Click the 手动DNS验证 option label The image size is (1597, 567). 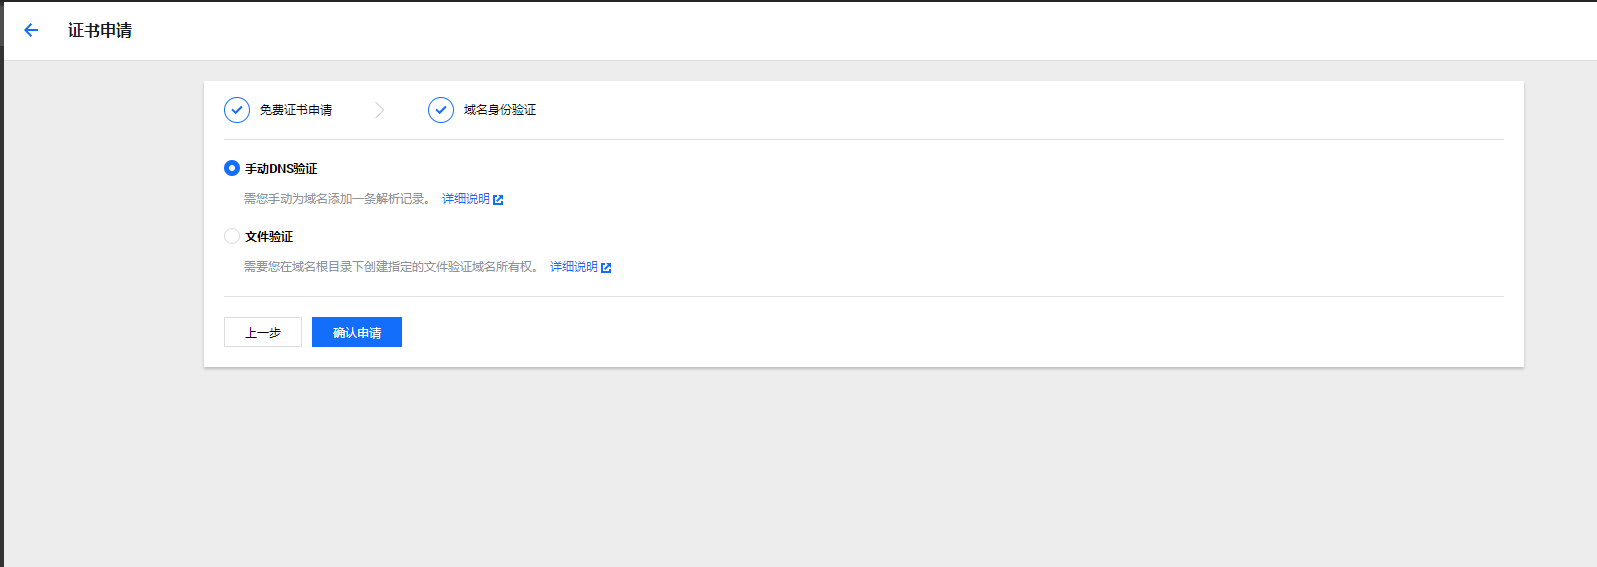281,169
